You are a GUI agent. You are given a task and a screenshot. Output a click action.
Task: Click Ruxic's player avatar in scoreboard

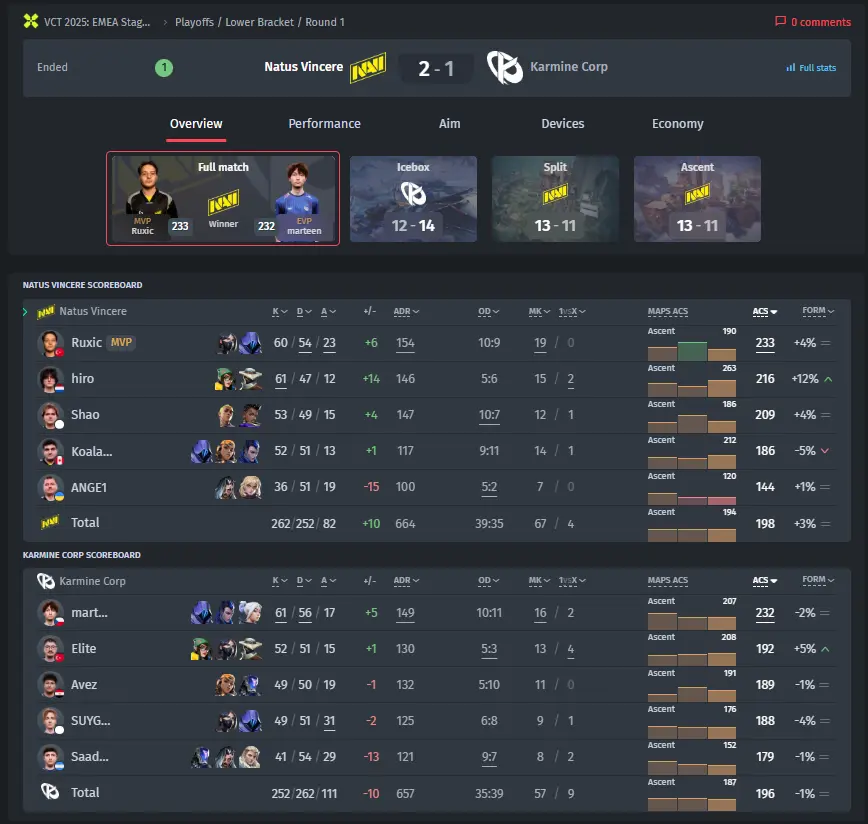point(50,343)
